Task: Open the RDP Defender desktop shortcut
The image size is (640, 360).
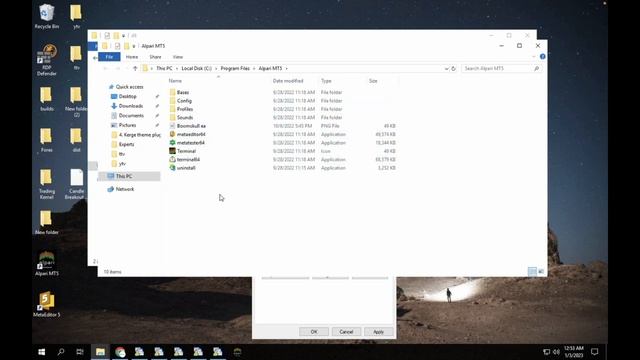Action: (47, 60)
